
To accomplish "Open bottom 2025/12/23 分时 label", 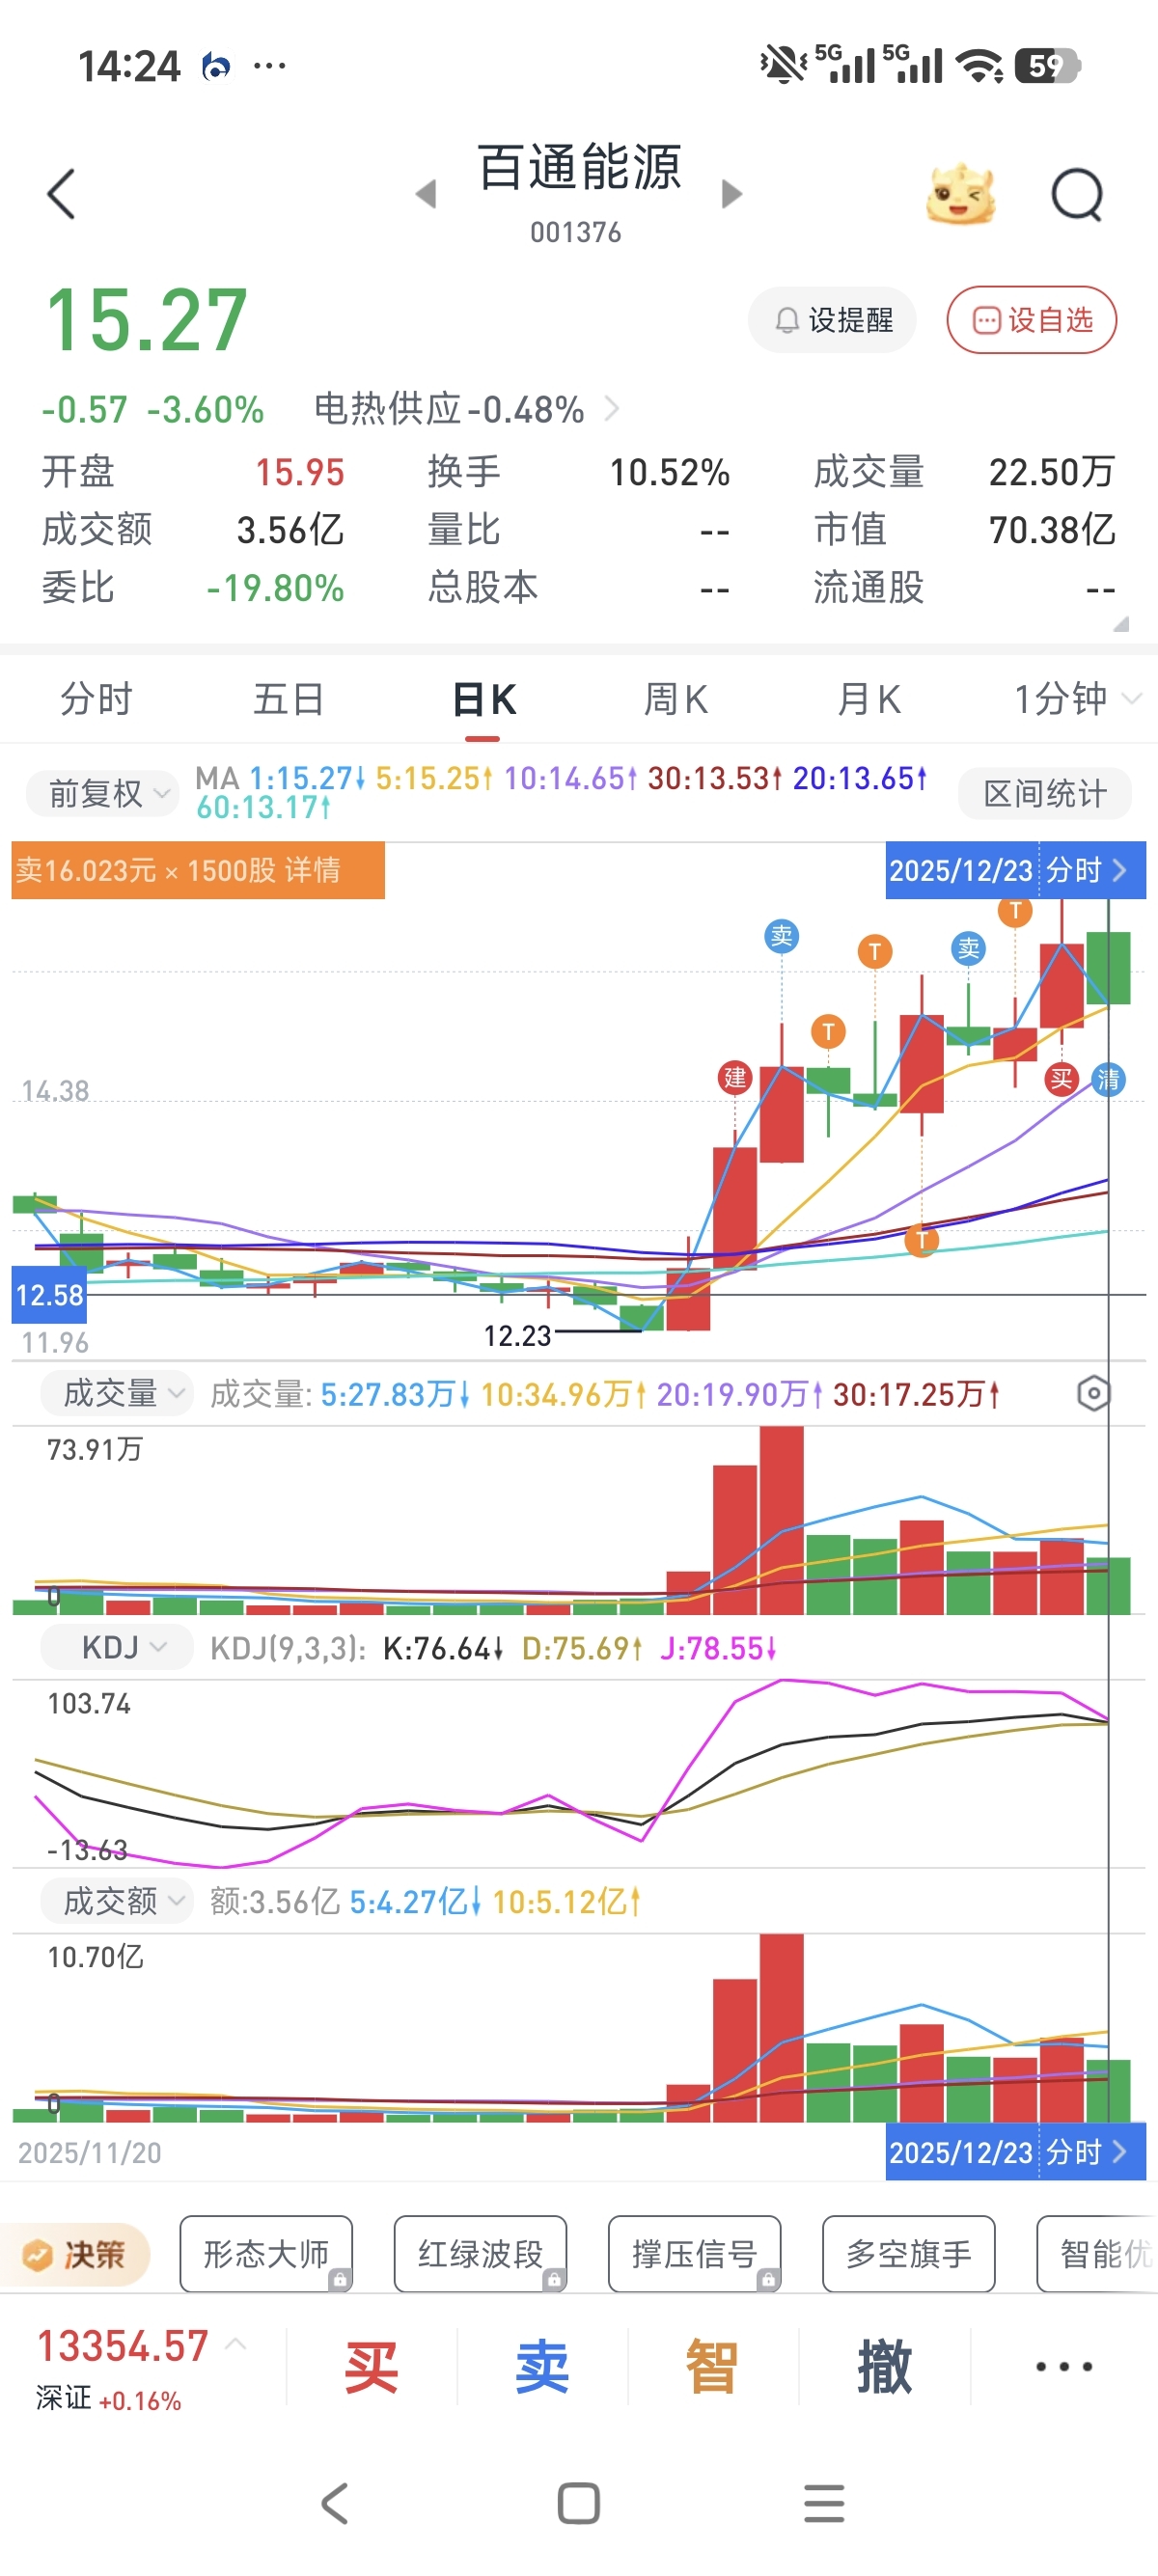I will click(x=1015, y=2151).
